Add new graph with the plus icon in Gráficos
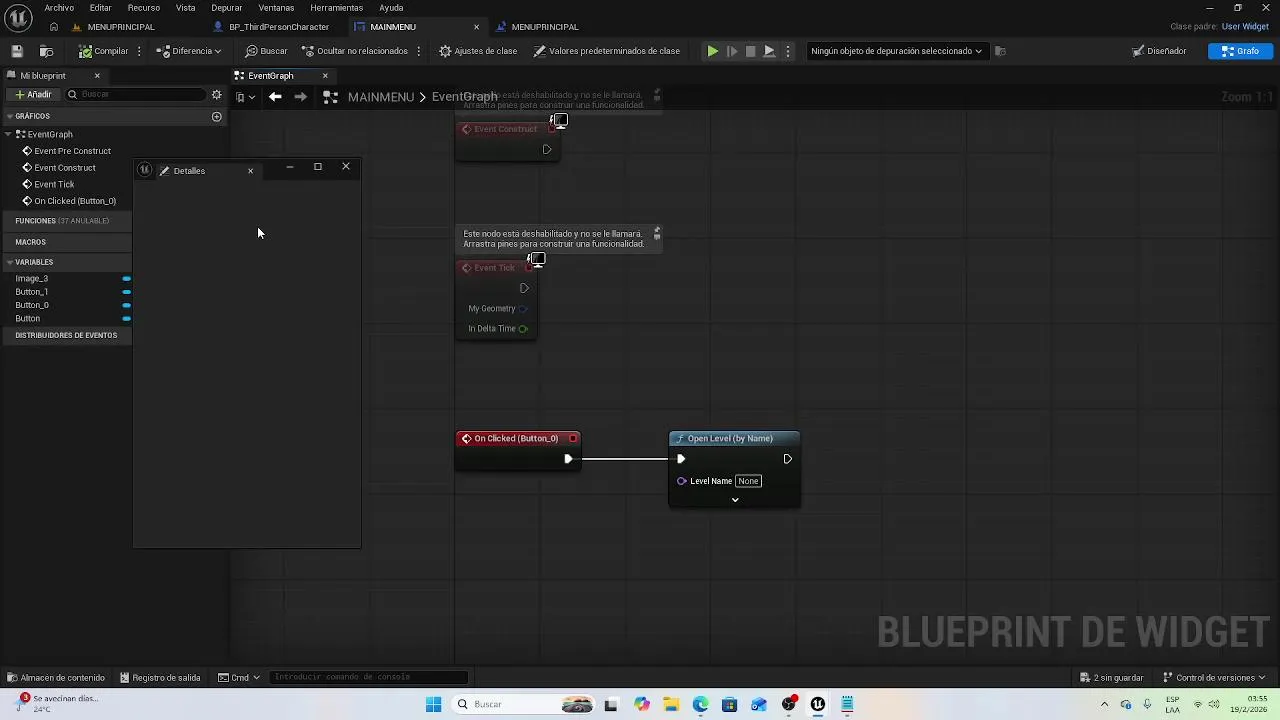The height and width of the screenshot is (720, 1280). pyautogui.click(x=216, y=116)
